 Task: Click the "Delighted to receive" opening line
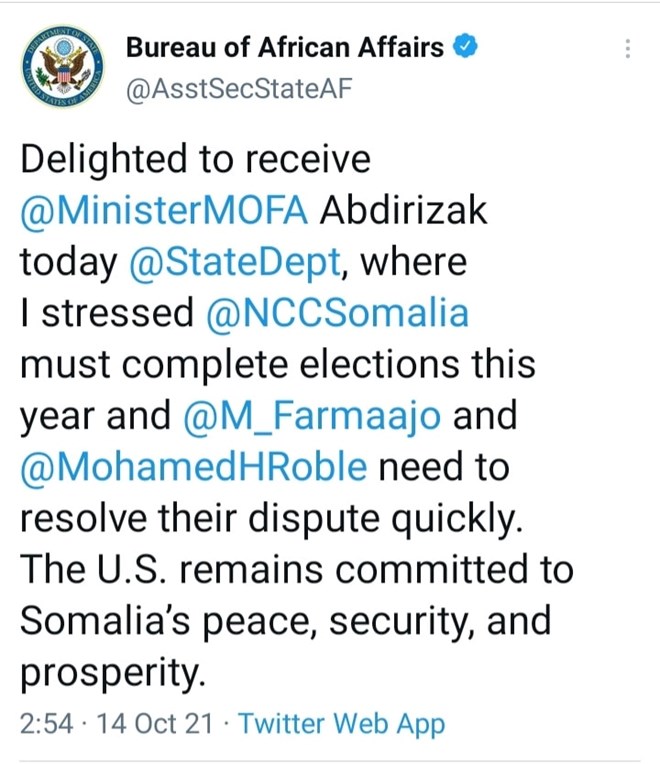pyautogui.click(x=195, y=160)
